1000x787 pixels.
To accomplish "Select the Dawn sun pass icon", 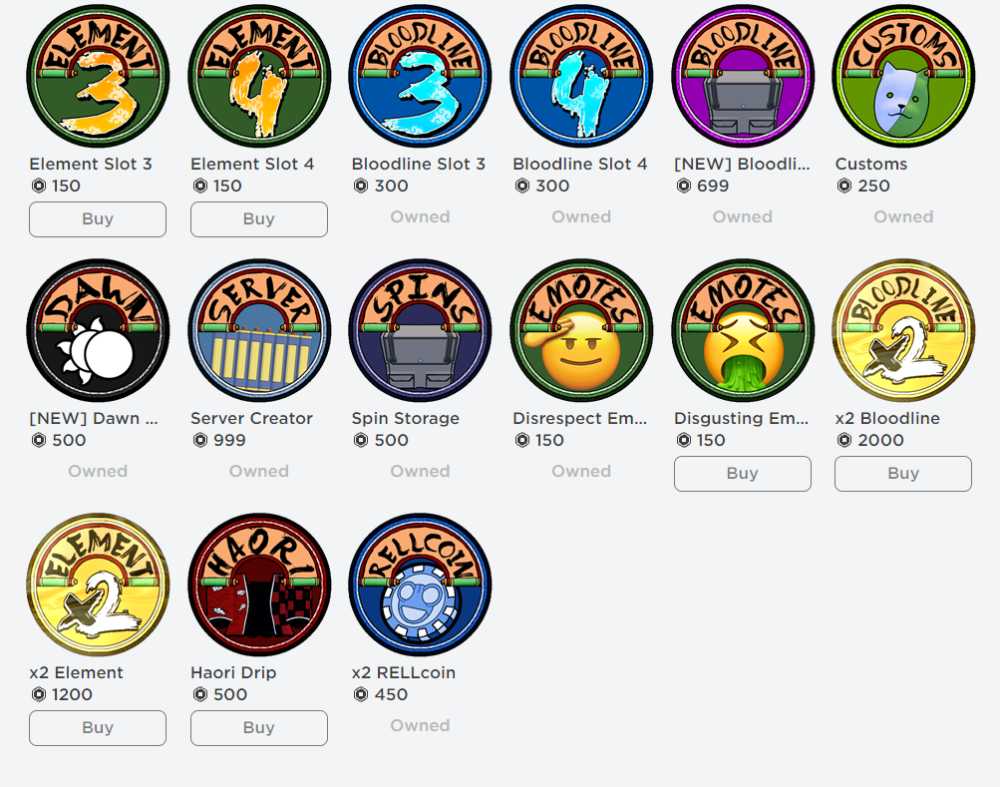I will coord(98,330).
